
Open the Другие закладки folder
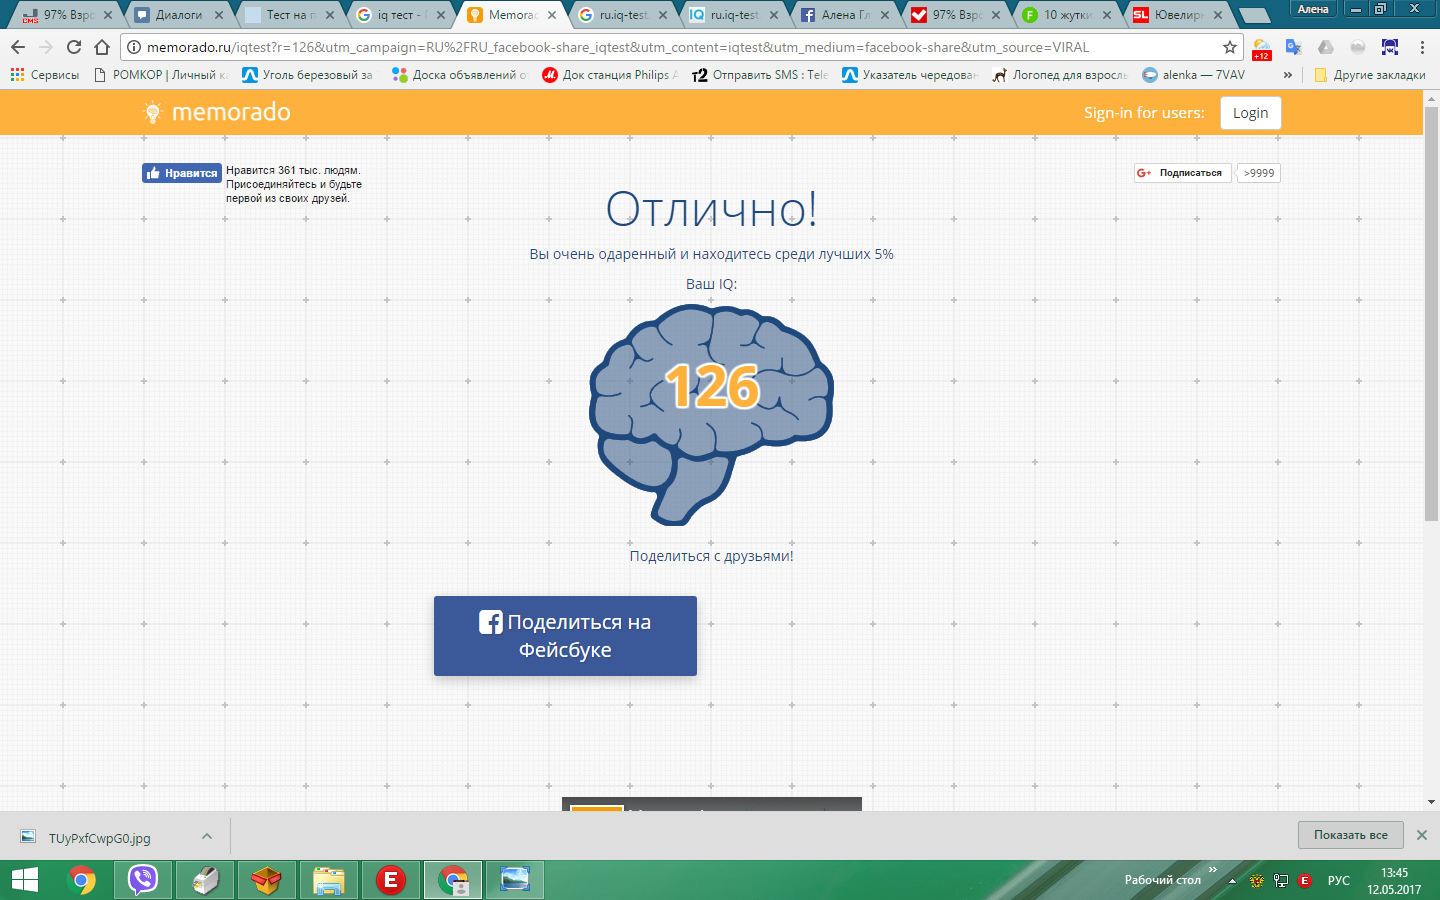click(x=1369, y=75)
